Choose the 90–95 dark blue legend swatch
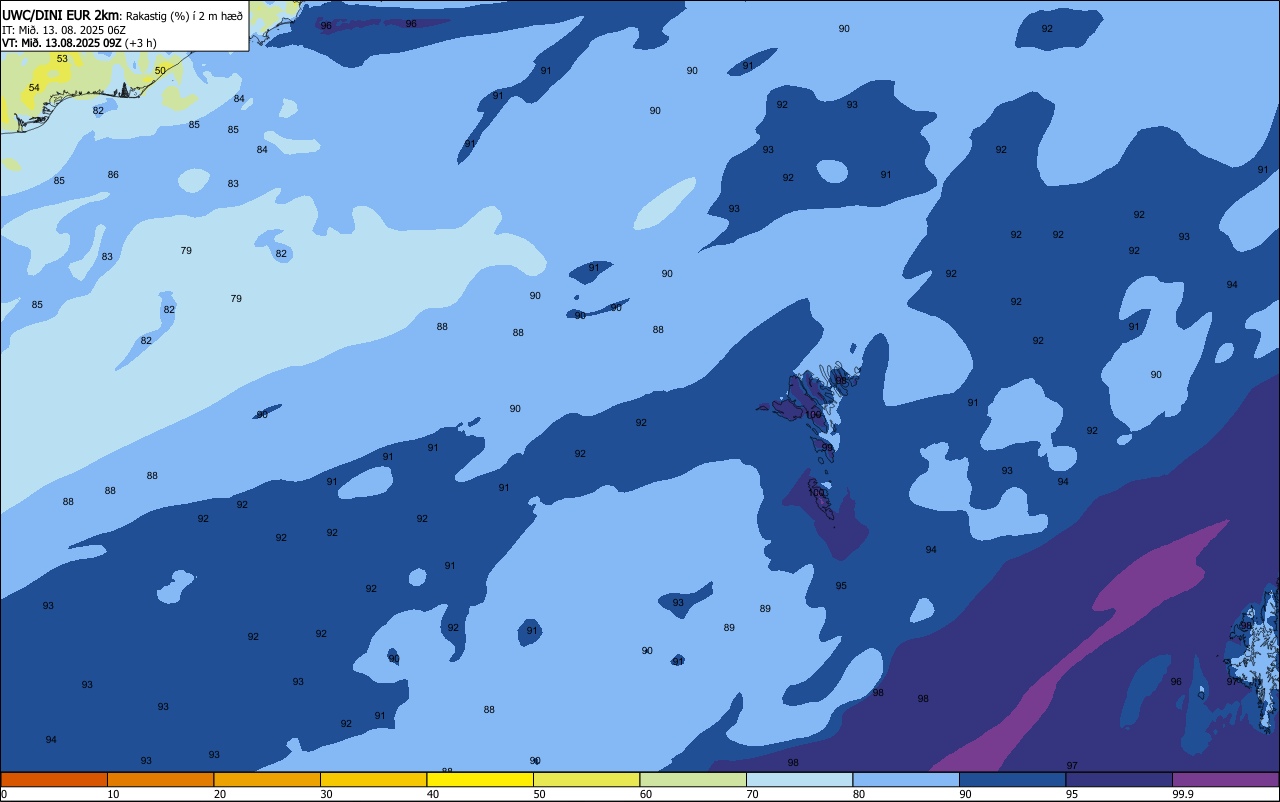This screenshot has height=802, width=1280. coord(1012,779)
